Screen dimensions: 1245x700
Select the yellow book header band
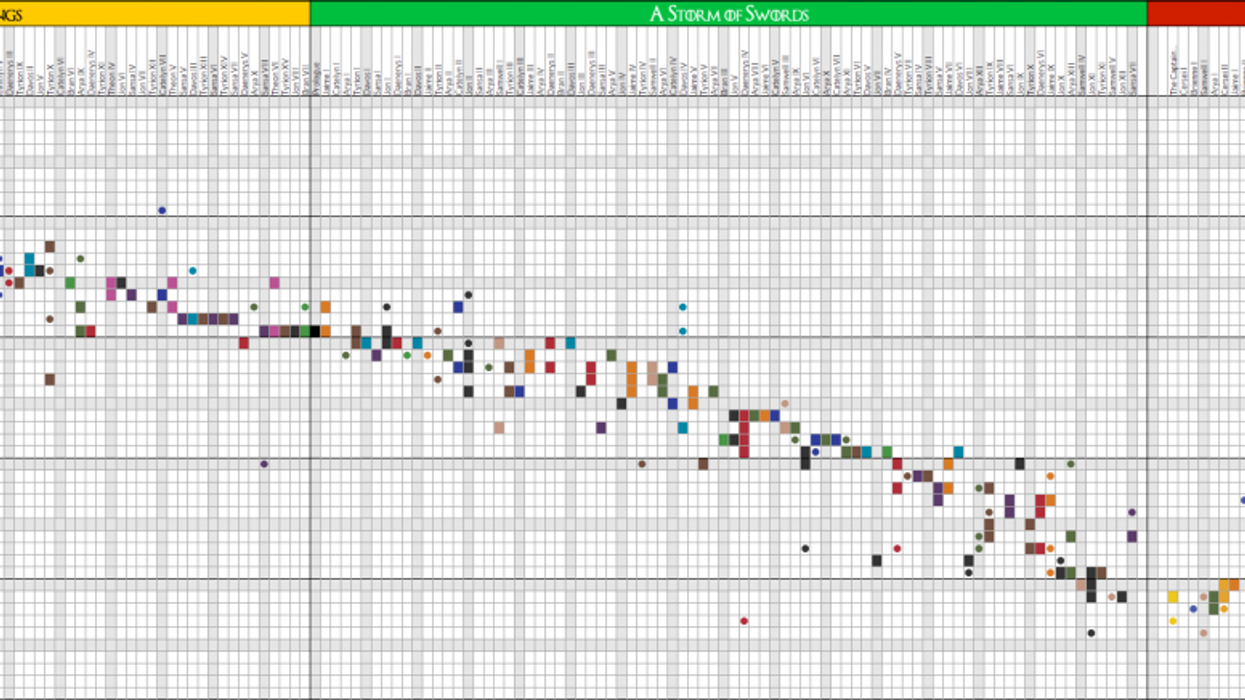(154, 13)
